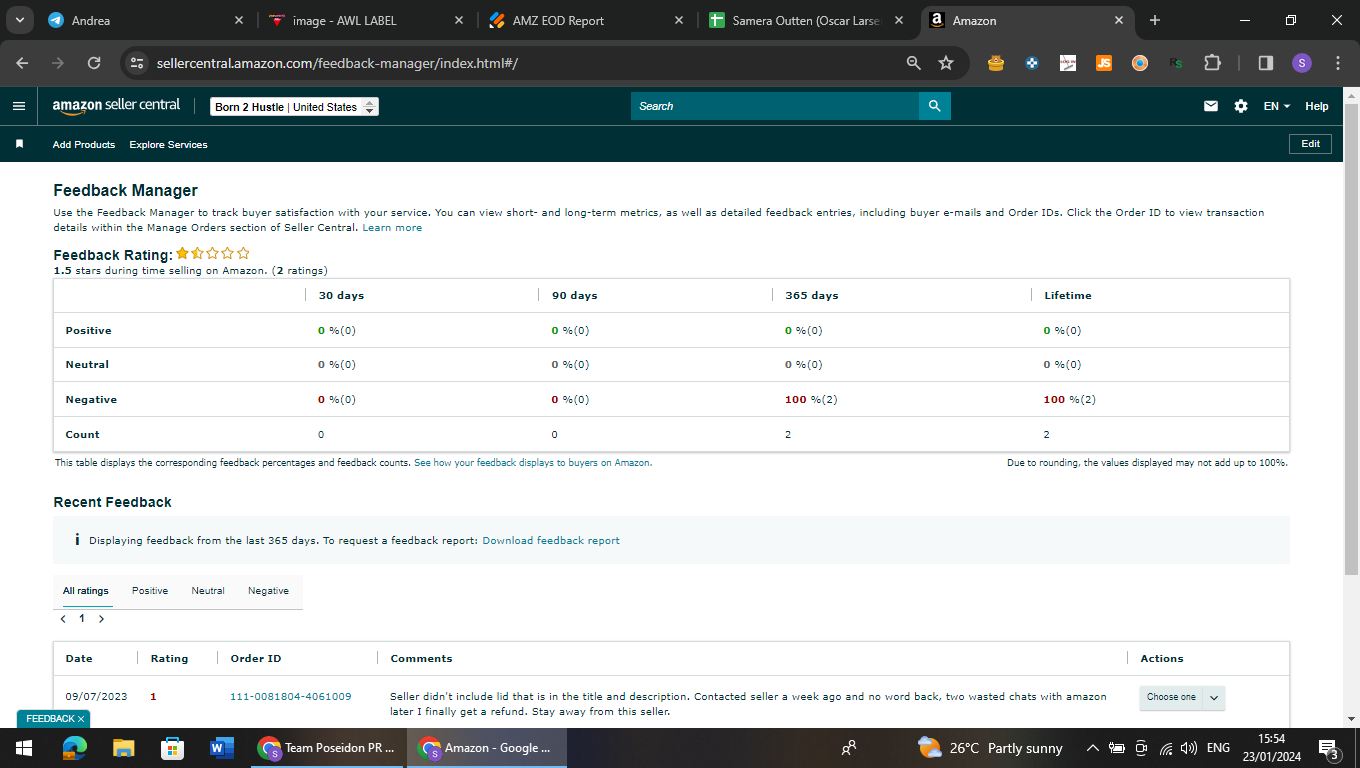
Task: Select the Positive feedback tab
Action: click(x=150, y=591)
